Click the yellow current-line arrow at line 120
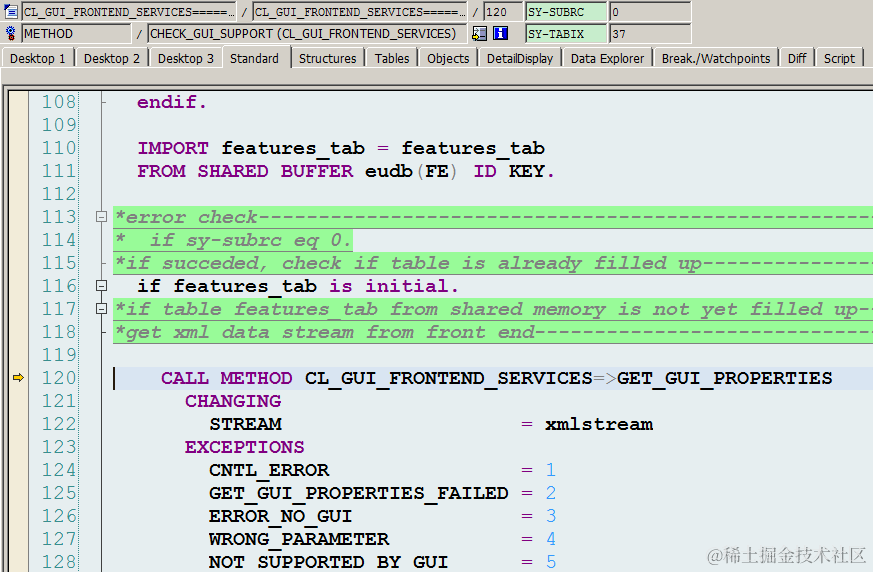Viewport: 873px width, 572px height. tap(18, 378)
